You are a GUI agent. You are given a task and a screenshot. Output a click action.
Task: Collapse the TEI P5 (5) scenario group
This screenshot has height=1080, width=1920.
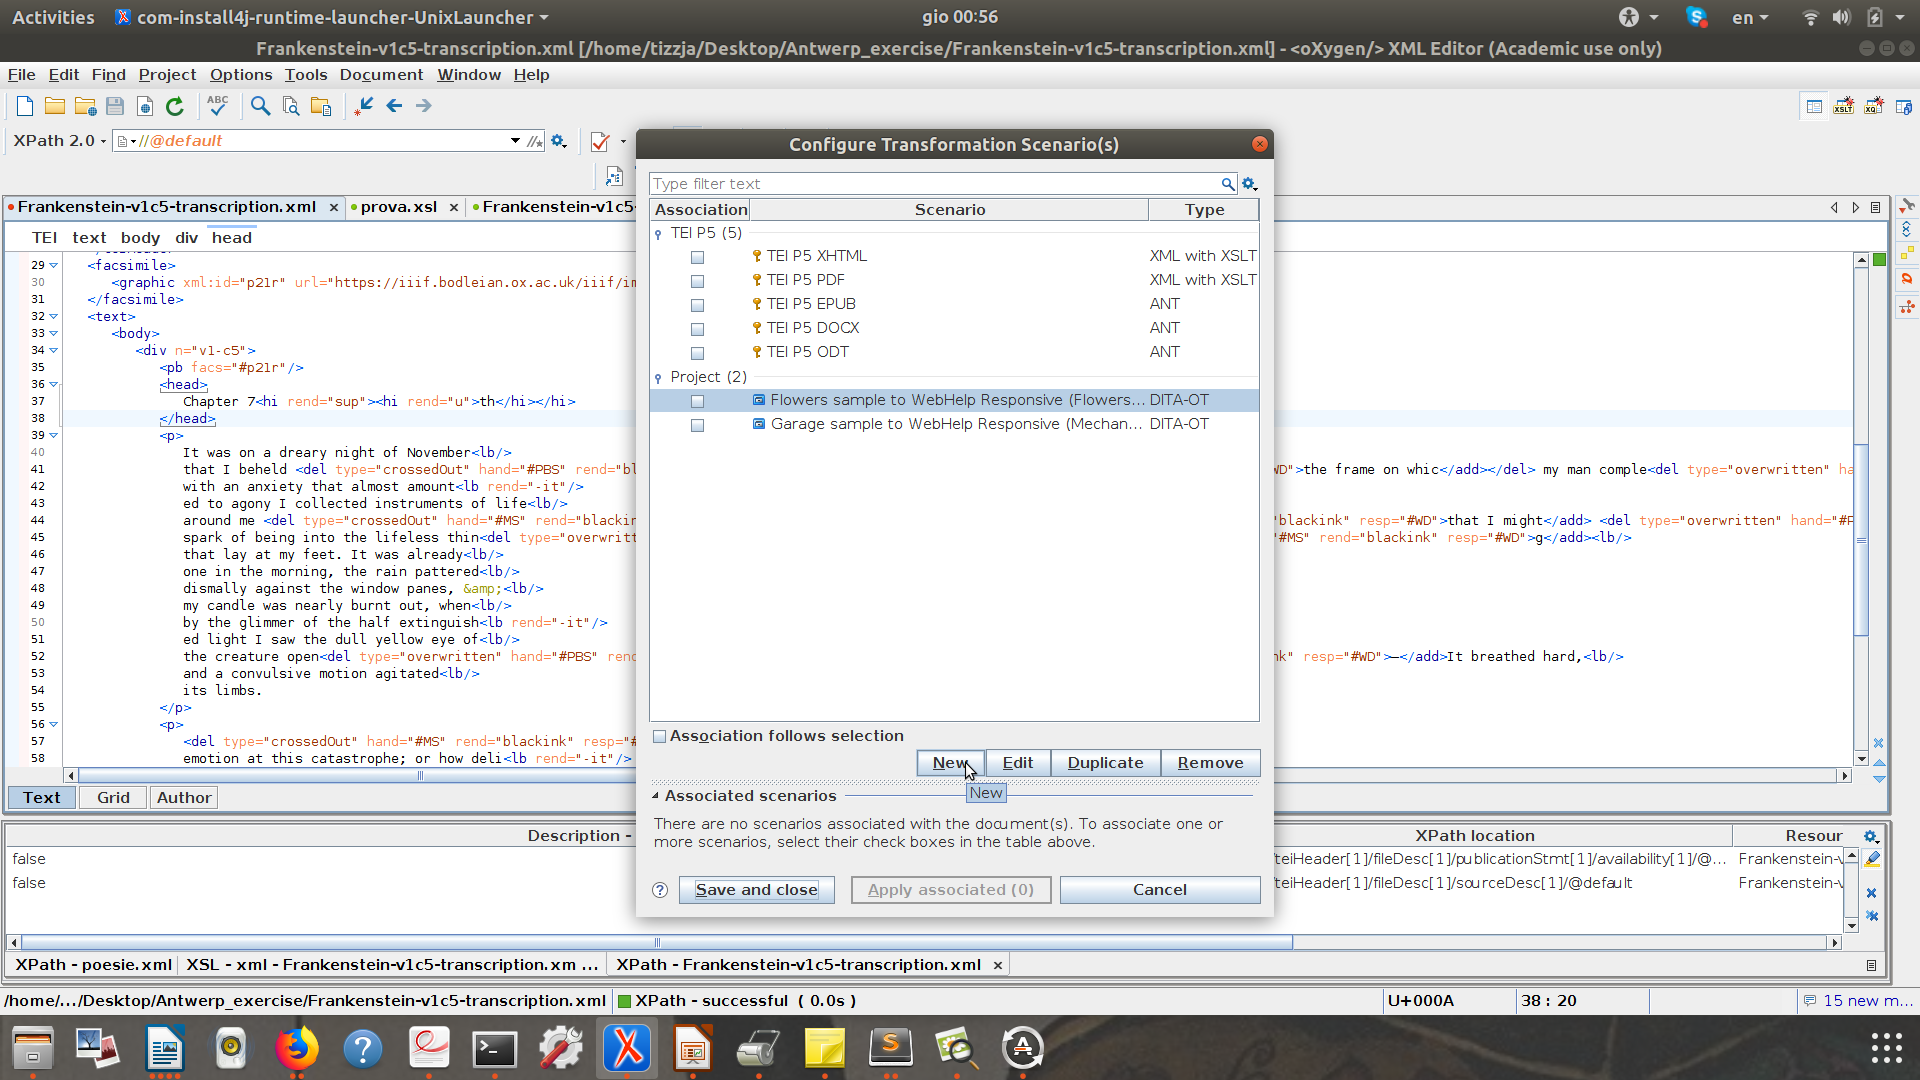pos(658,234)
